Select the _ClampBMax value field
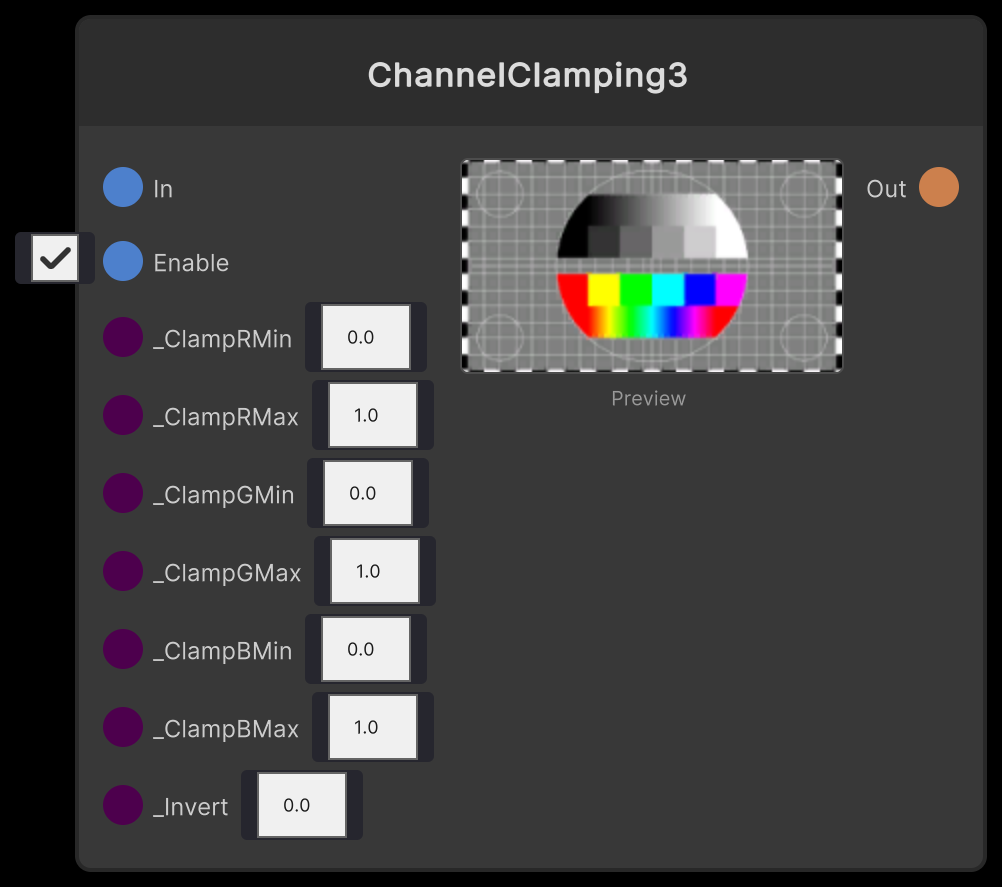The image size is (1002, 887). 372,727
